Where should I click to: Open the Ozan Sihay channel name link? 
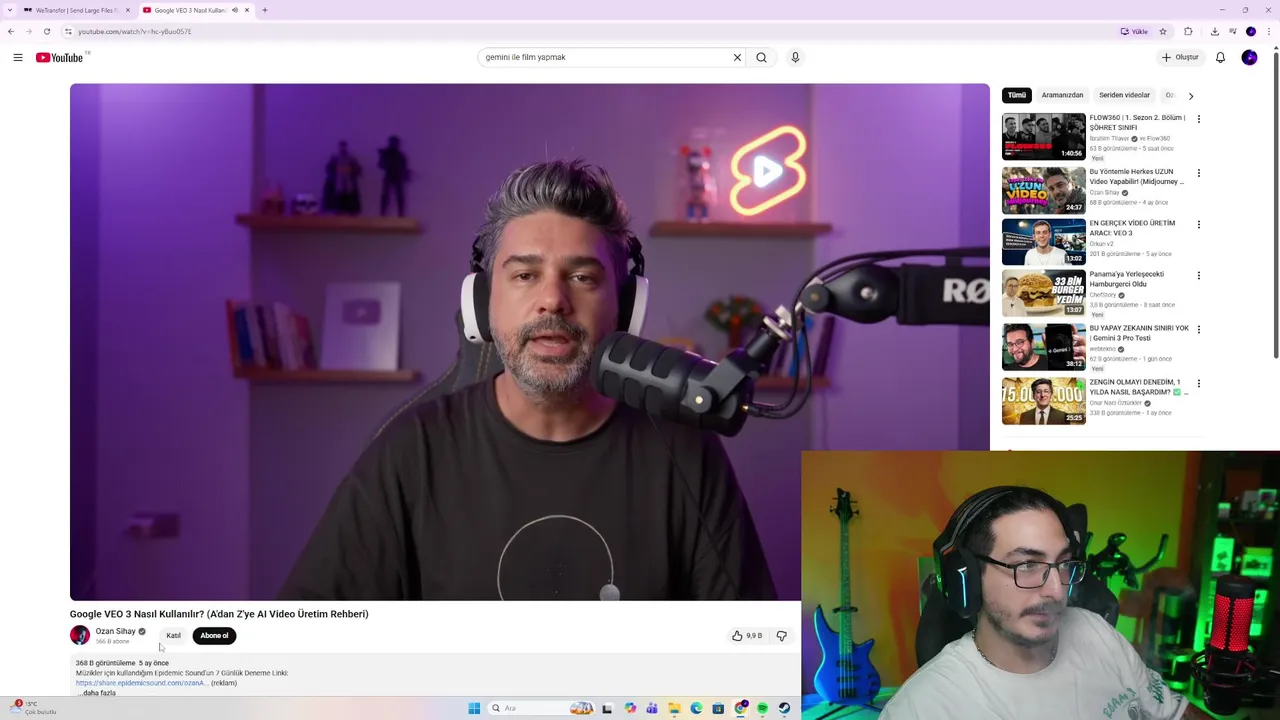115,631
